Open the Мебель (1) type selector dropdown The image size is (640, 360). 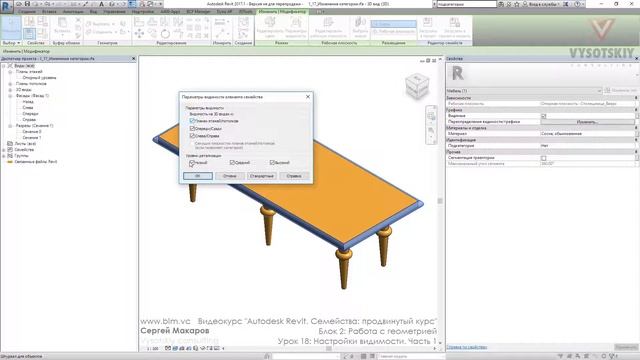pyautogui.click(x=524, y=91)
